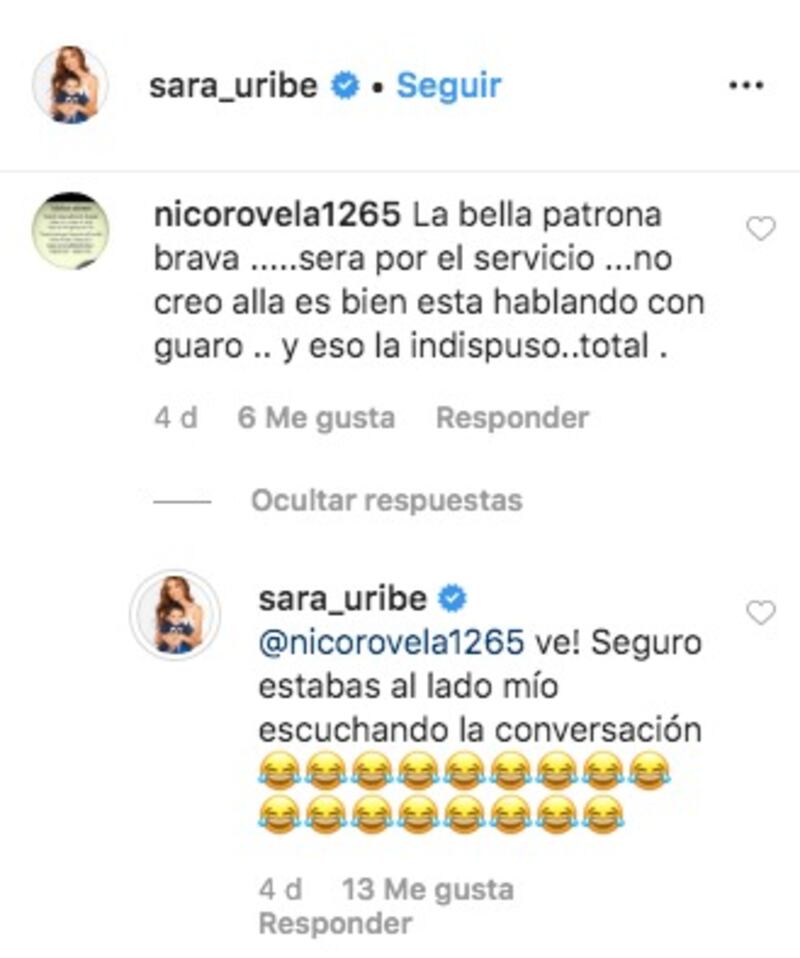The image size is (800, 958).
Task: Collapse replies via Ocultar respuestas
Action: point(387,500)
